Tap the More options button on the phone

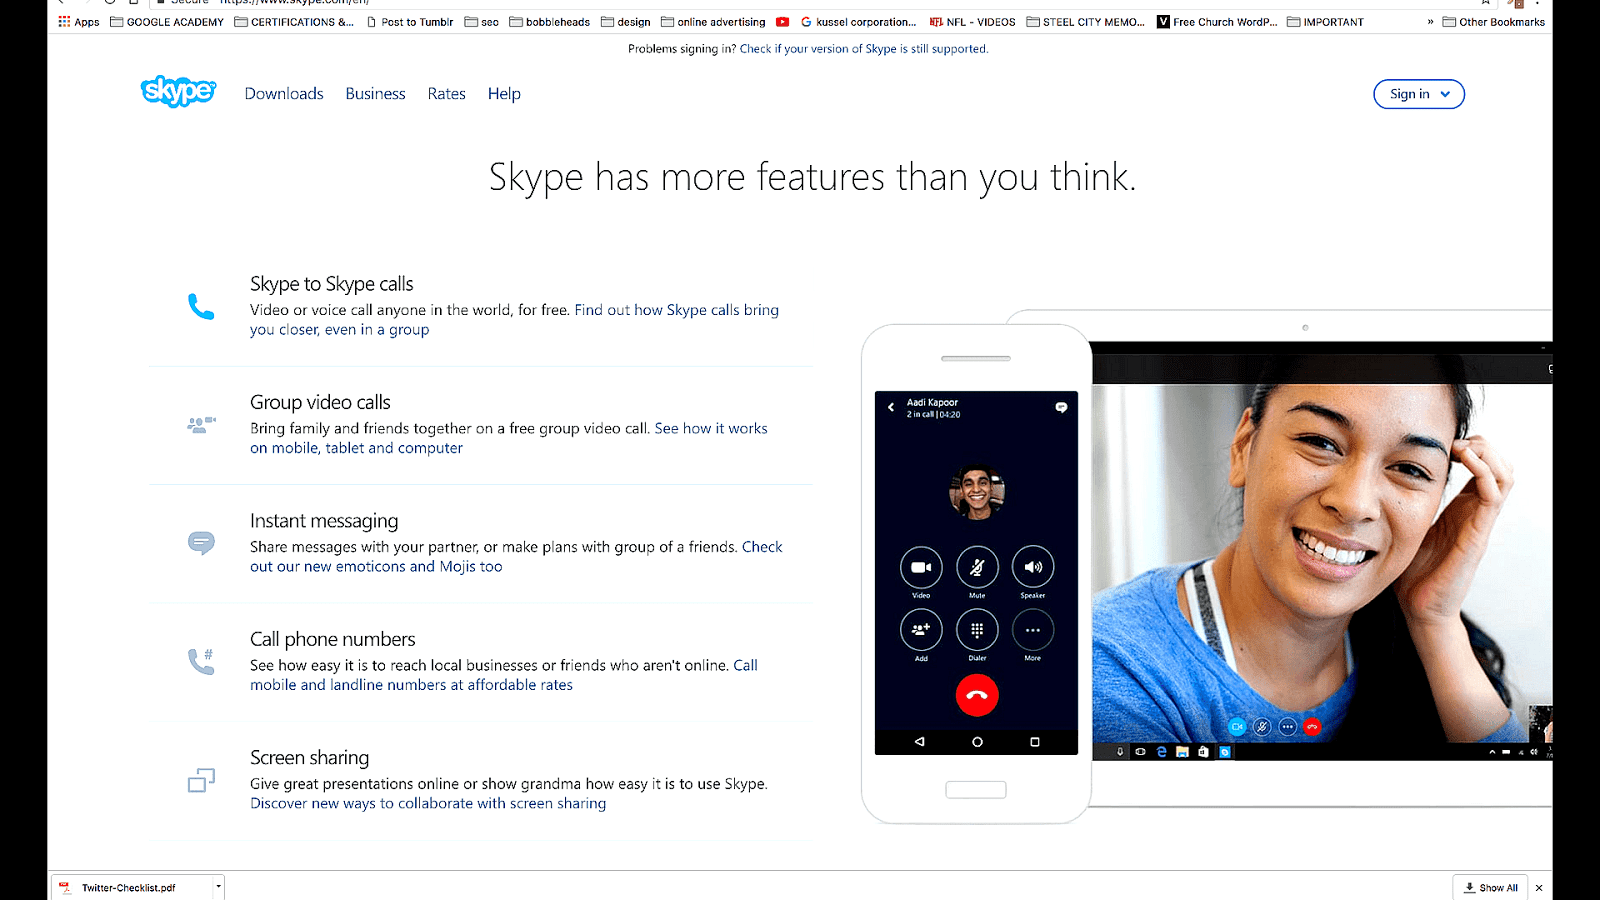(x=1033, y=630)
